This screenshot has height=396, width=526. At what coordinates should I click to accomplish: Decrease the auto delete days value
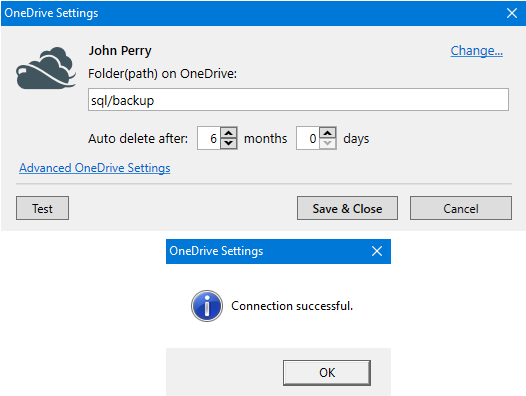point(328,143)
